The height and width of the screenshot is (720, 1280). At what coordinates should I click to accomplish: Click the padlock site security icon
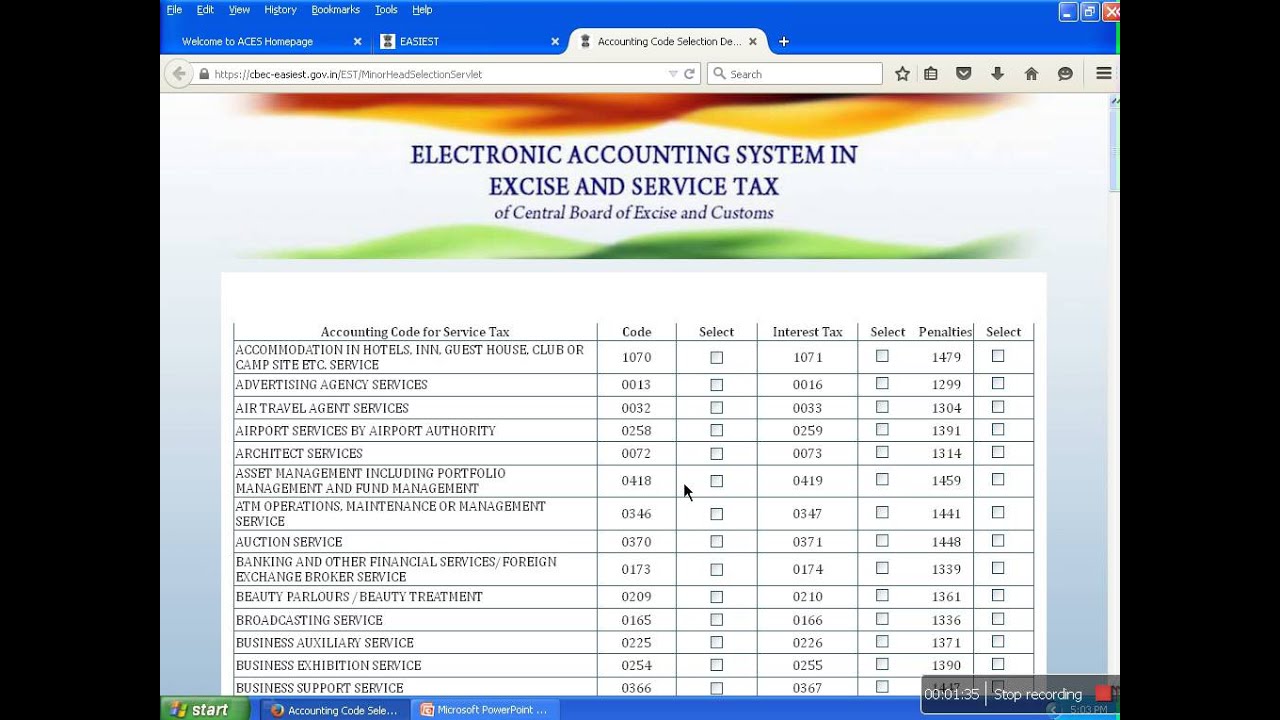(x=204, y=74)
